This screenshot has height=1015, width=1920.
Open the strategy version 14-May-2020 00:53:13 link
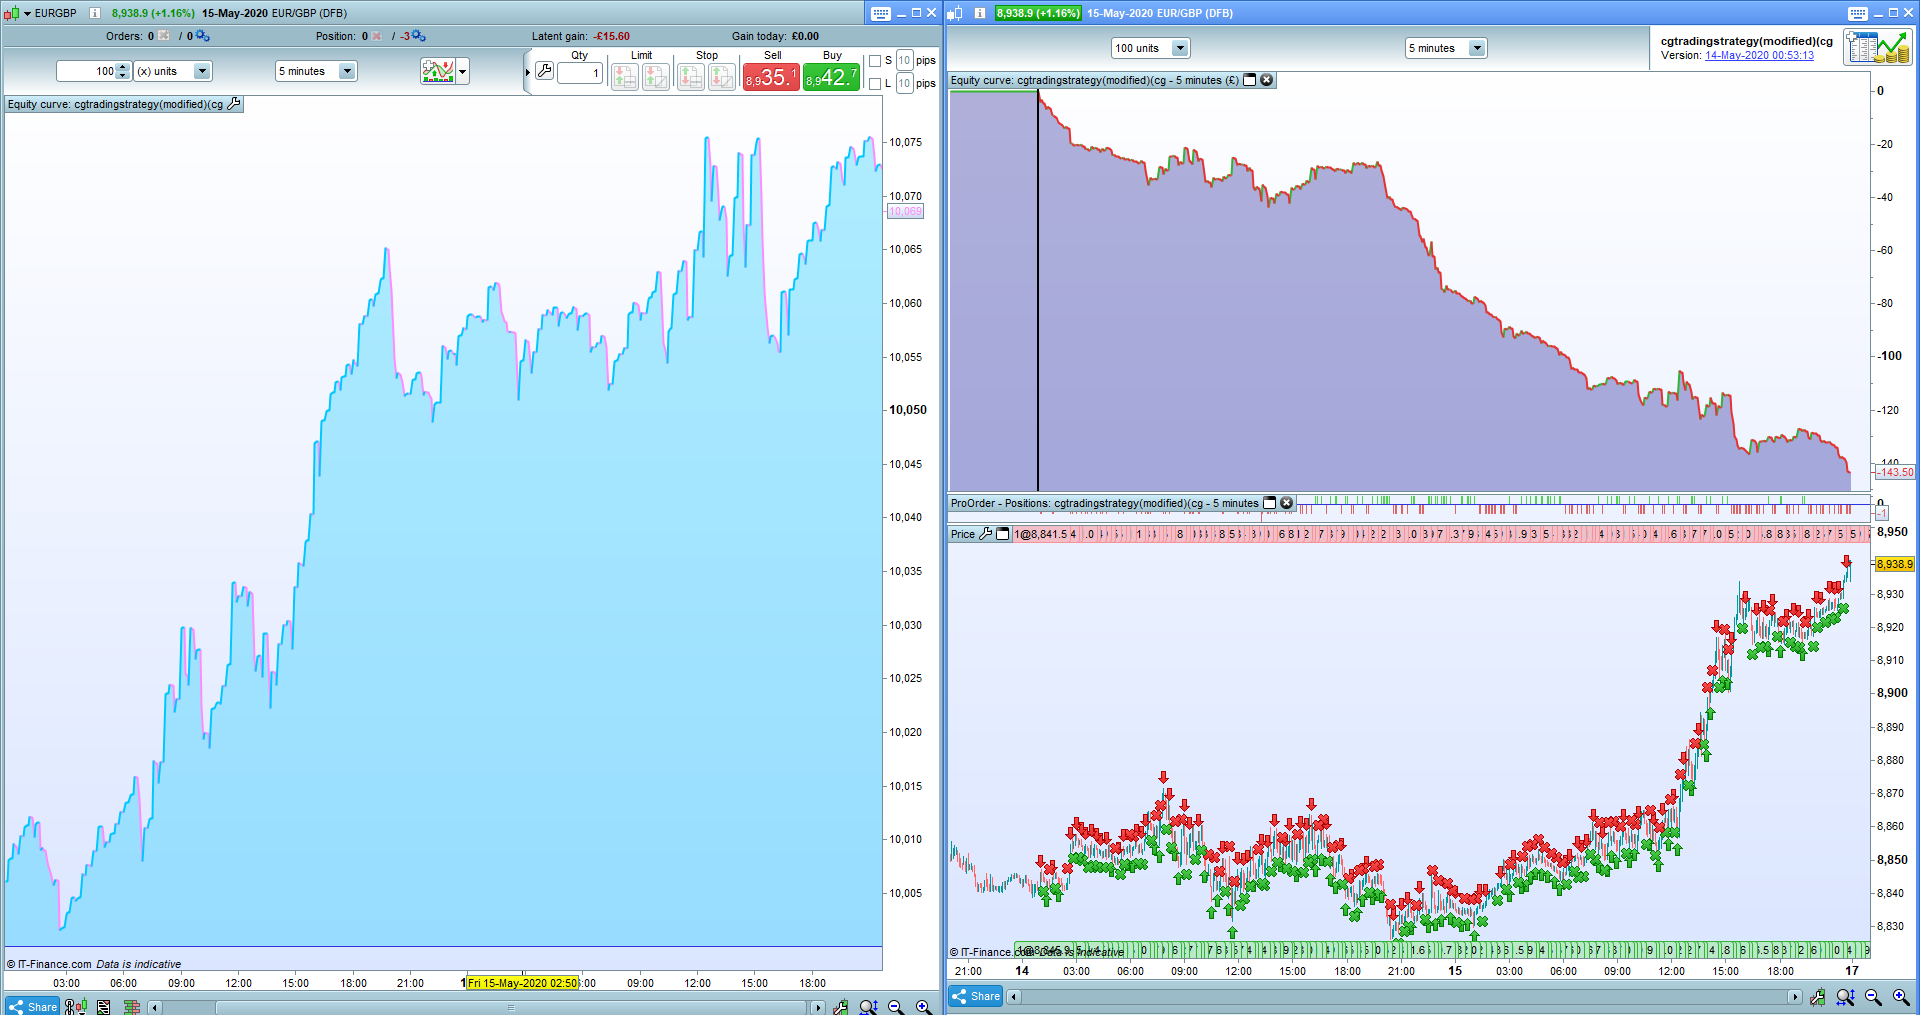pos(1759,55)
